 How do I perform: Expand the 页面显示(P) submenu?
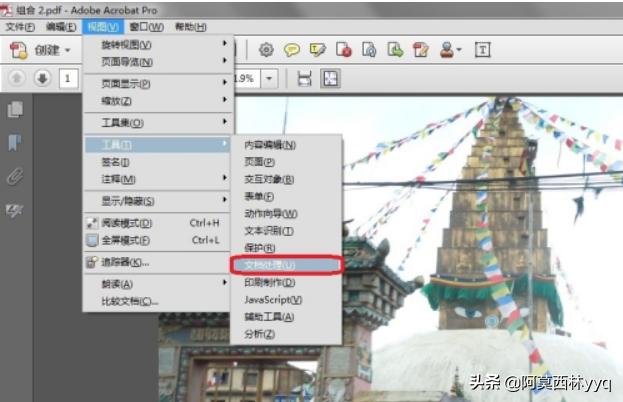pyautogui.click(x=158, y=83)
